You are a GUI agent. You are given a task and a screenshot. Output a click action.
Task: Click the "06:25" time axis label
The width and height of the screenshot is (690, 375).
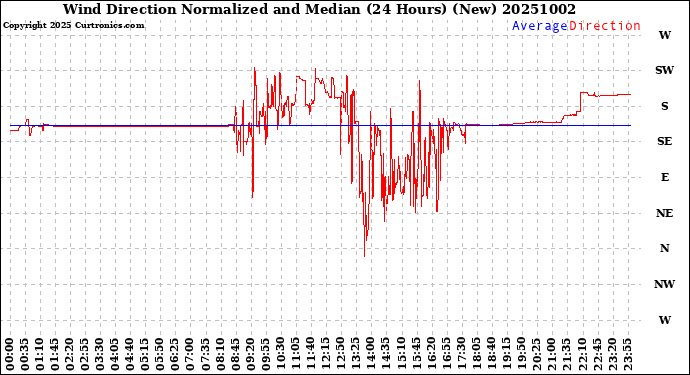click(175, 354)
